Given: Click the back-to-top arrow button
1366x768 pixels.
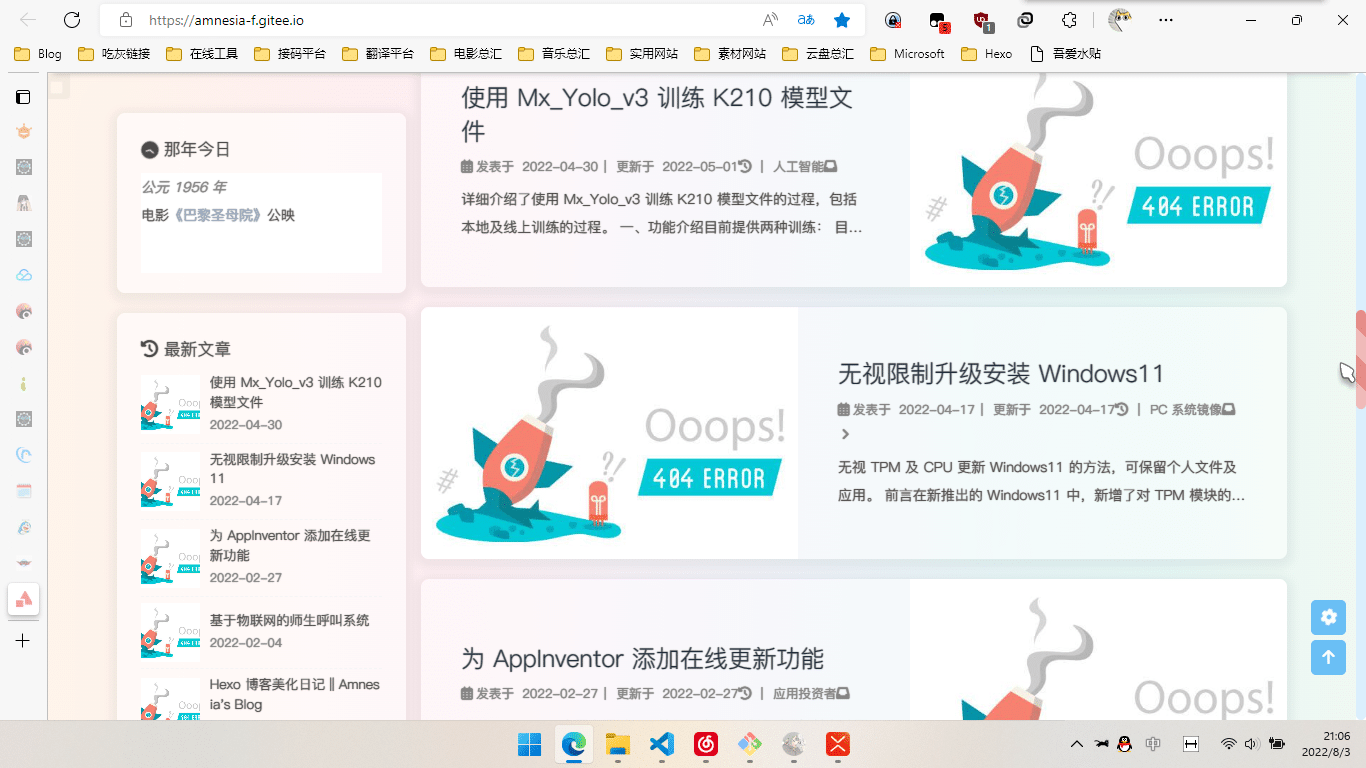Looking at the screenshot, I should 1328,657.
